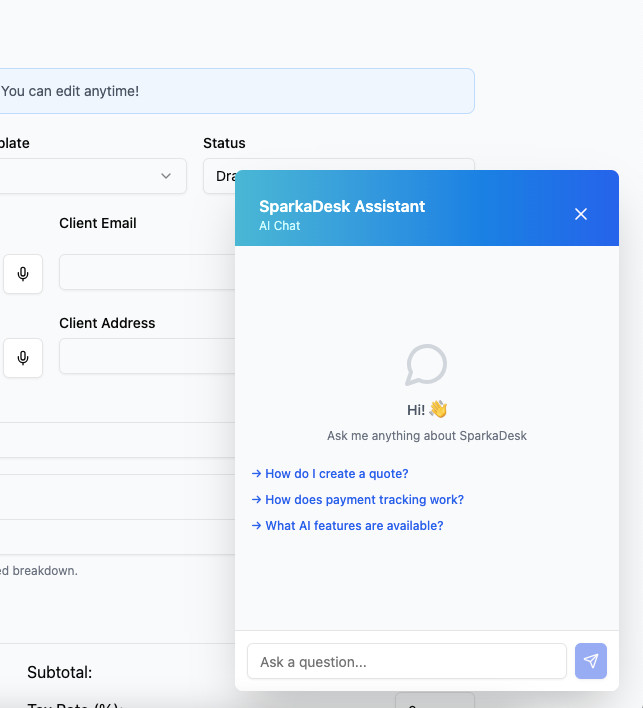
Task: Click the microphone button beside Client Address
Action: coord(23,358)
